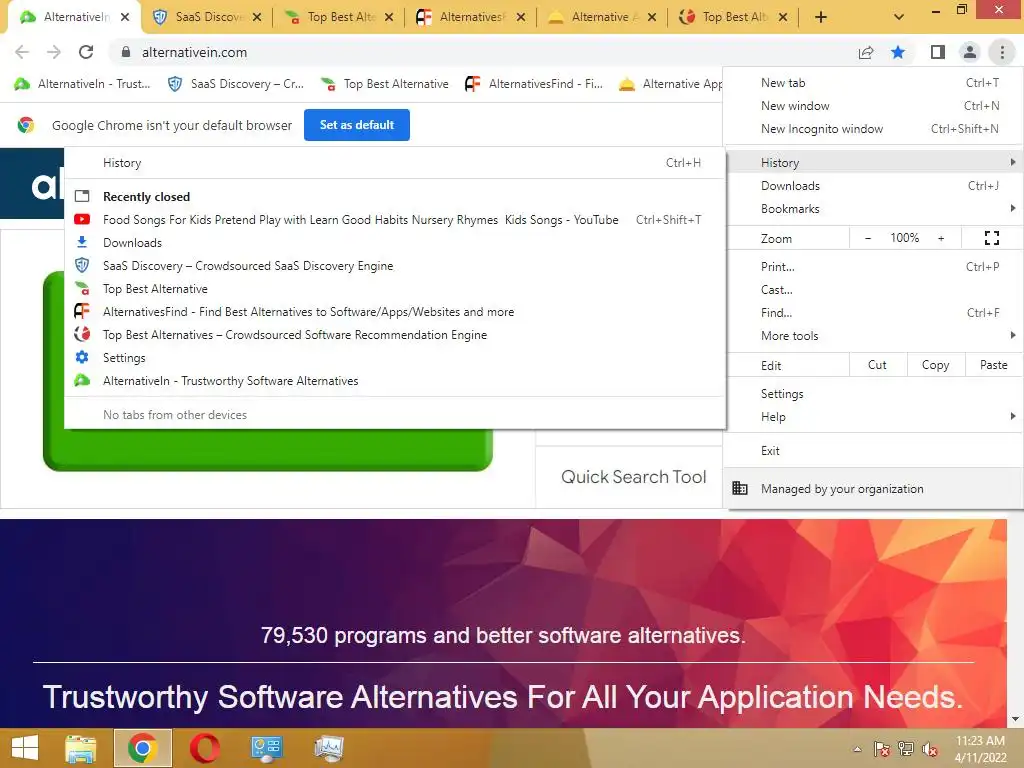Screen dimensions: 1024x768
Task: Click Set as default button
Action: click(357, 125)
